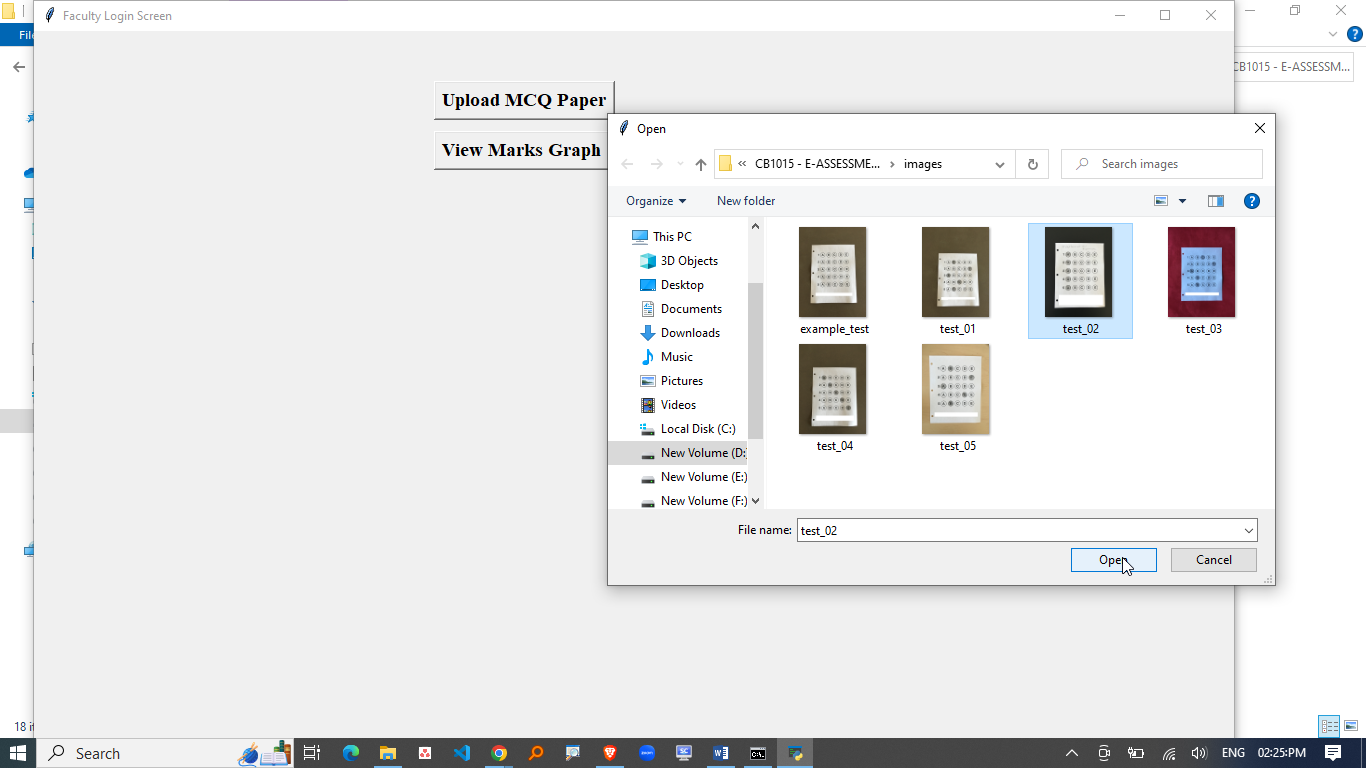The height and width of the screenshot is (768, 1366).
Task: Open recent locations dropdown arrow
Action: pos(680,164)
